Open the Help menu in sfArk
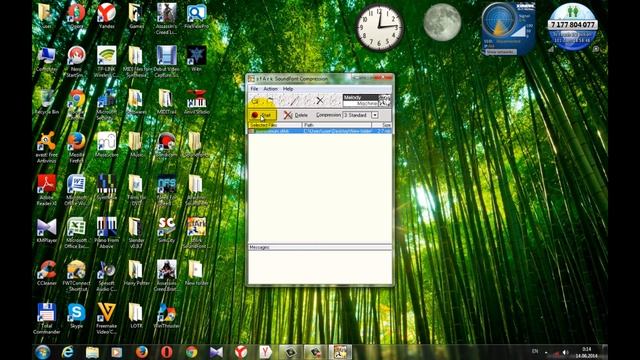Image resolution: width=640 pixels, height=360 pixels. (288, 89)
